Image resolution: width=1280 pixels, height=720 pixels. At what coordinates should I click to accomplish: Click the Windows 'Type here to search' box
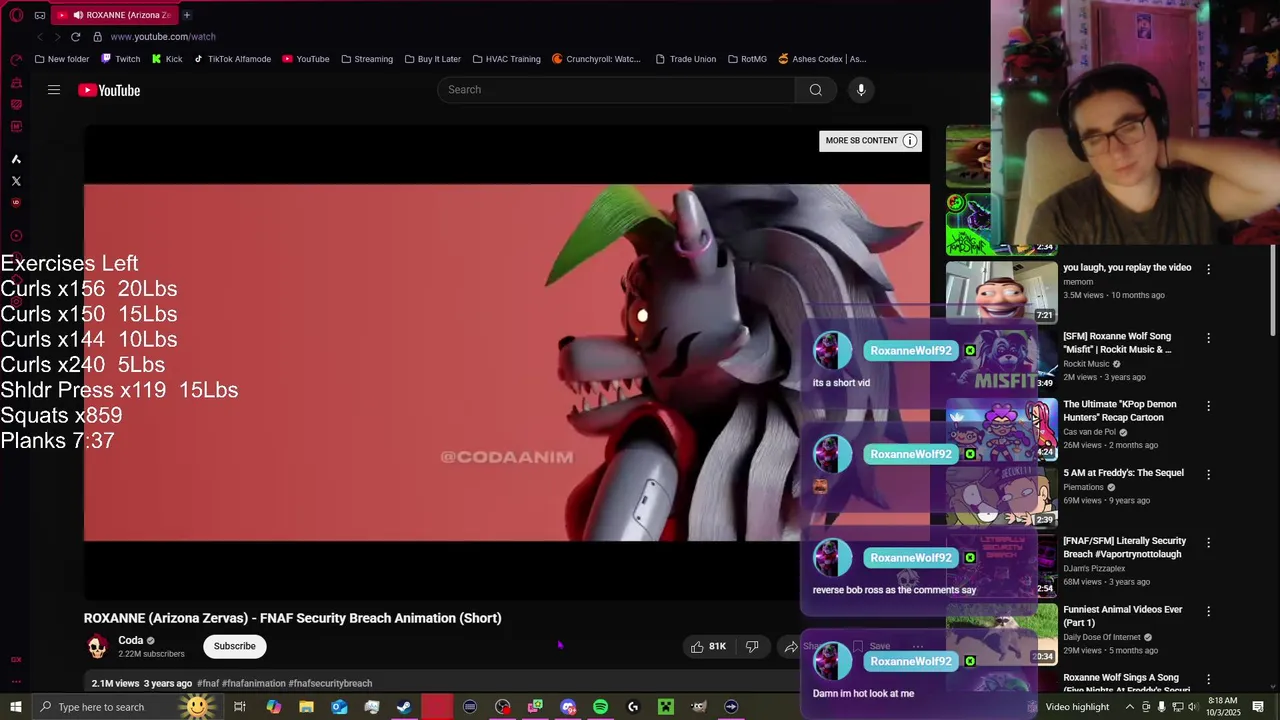[130, 707]
